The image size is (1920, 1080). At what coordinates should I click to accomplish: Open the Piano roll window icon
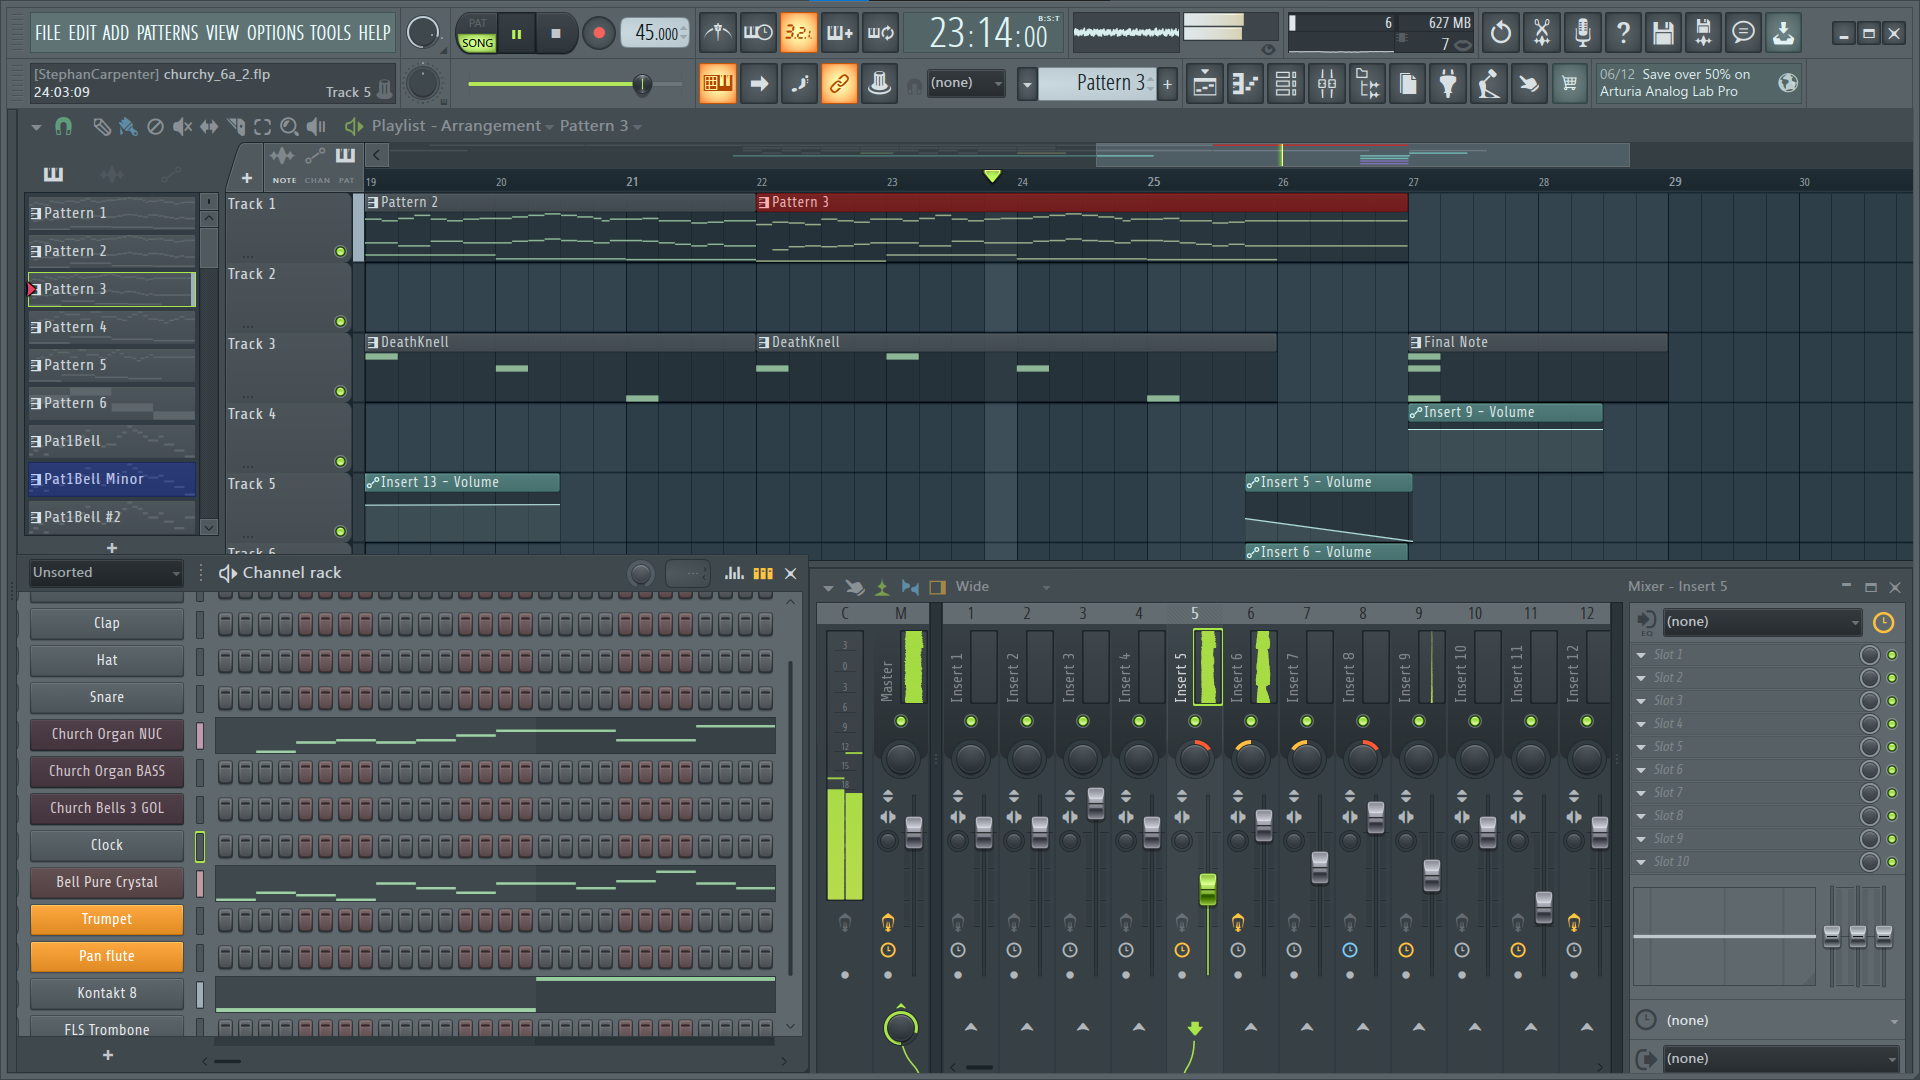point(1245,84)
